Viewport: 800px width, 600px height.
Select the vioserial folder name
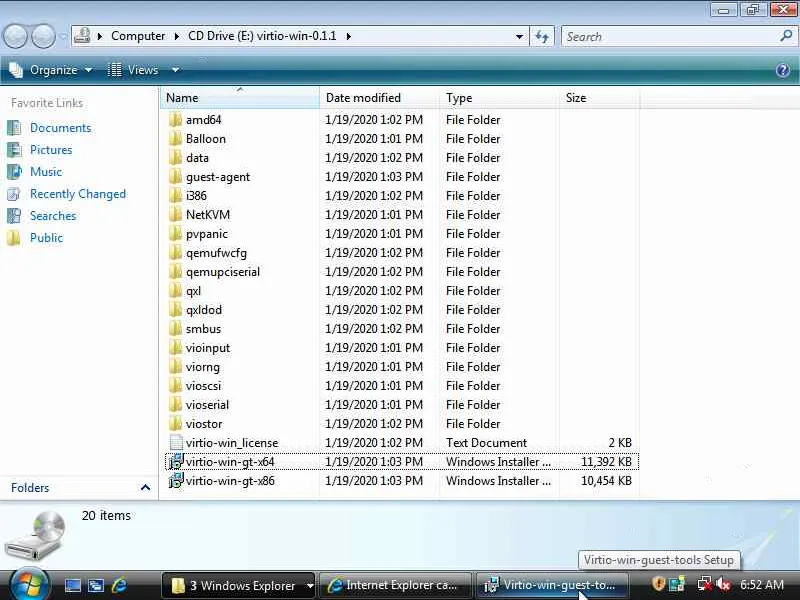pyautogui.click(x=207, y=405)
